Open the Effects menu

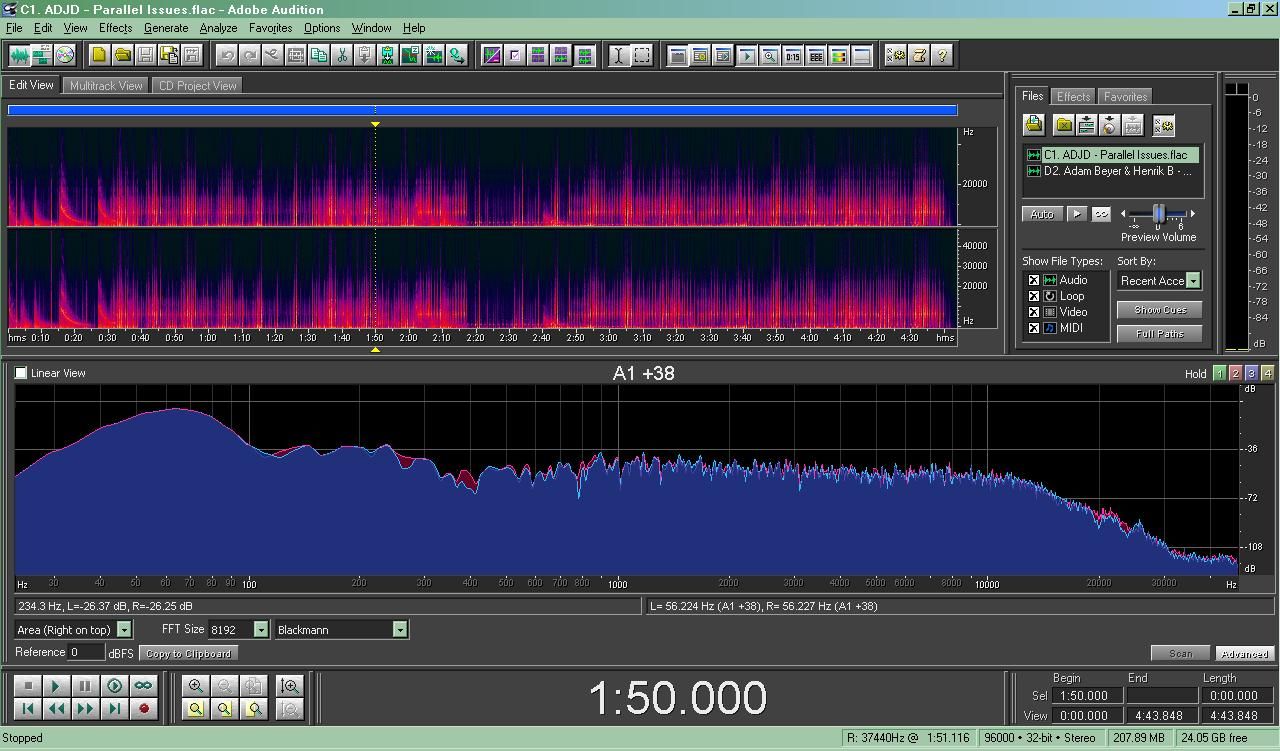click(115, 28)
